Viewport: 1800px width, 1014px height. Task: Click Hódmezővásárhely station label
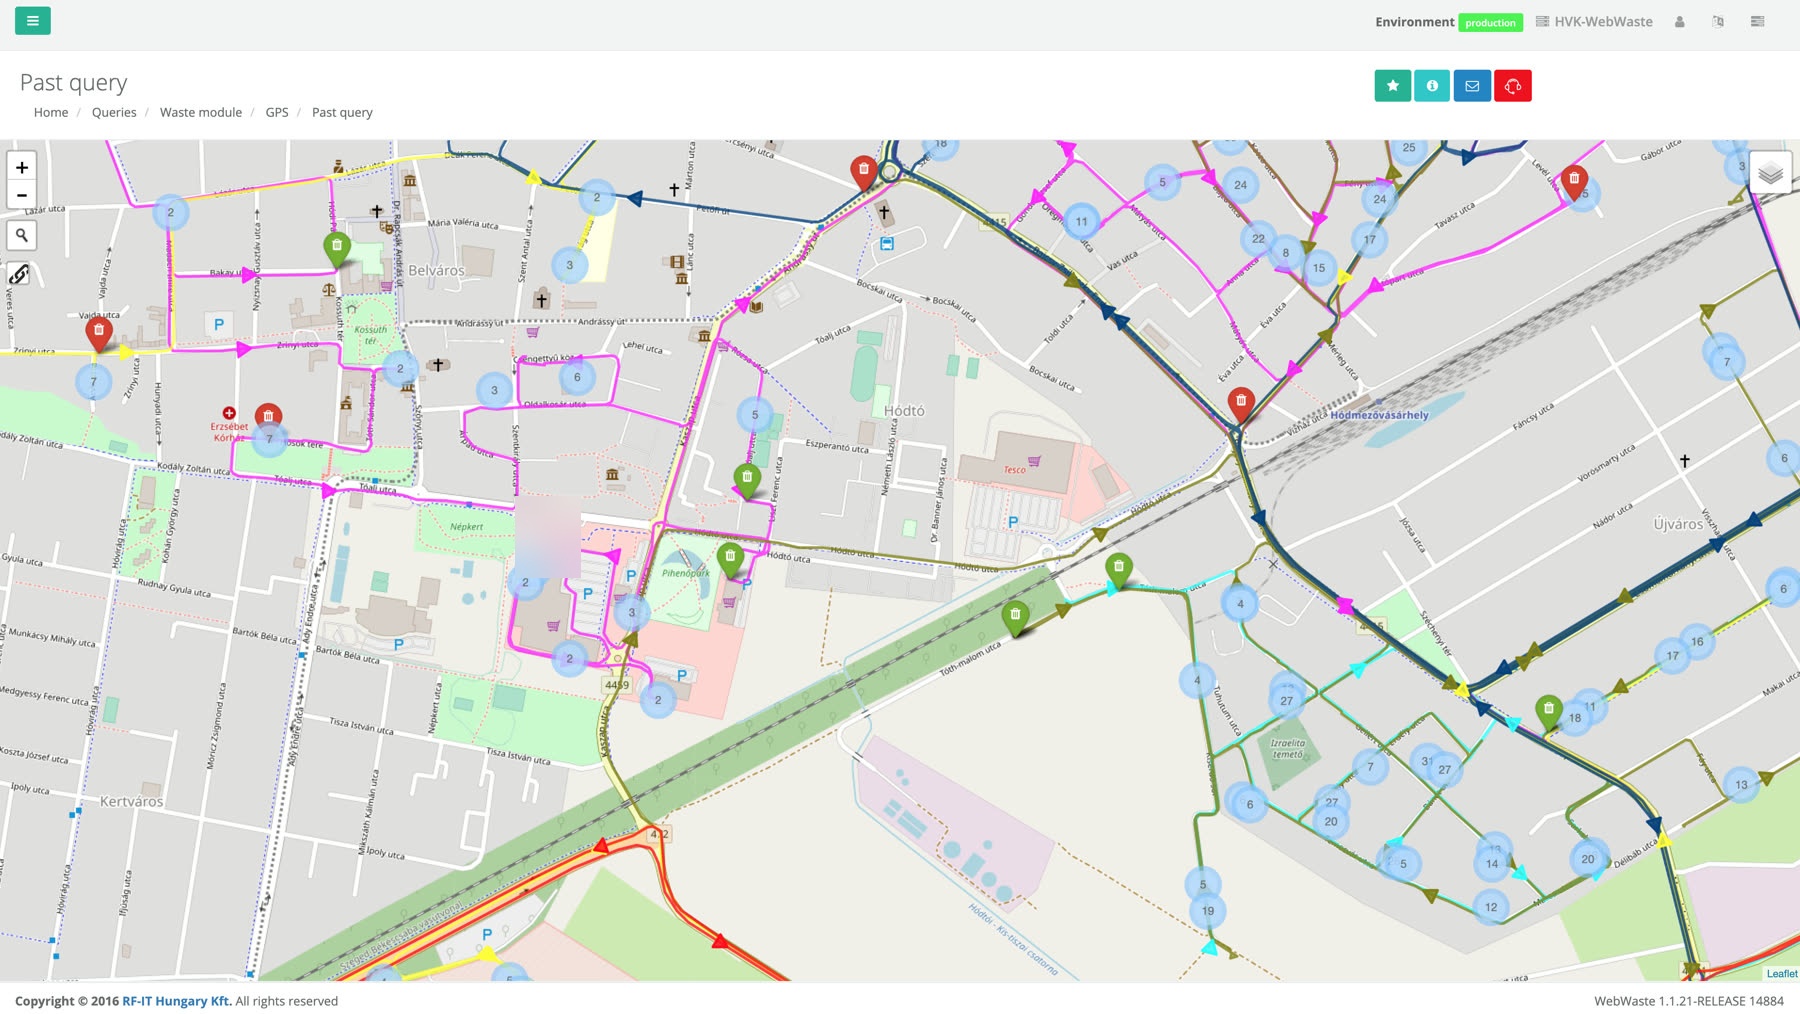click(1379, 415)
